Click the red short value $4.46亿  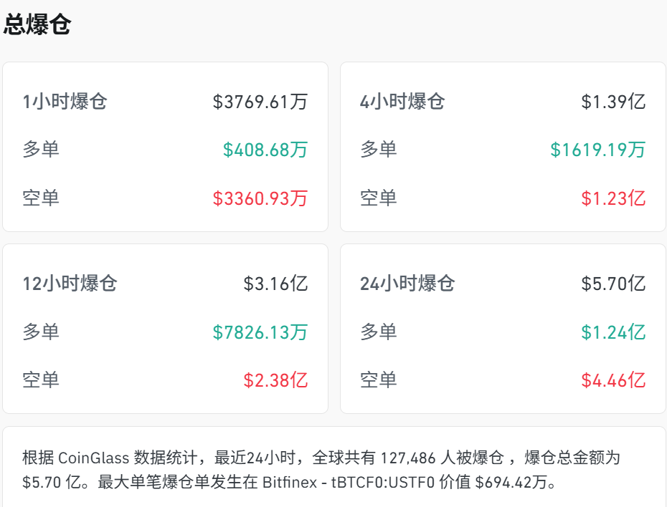coord(613,379)
